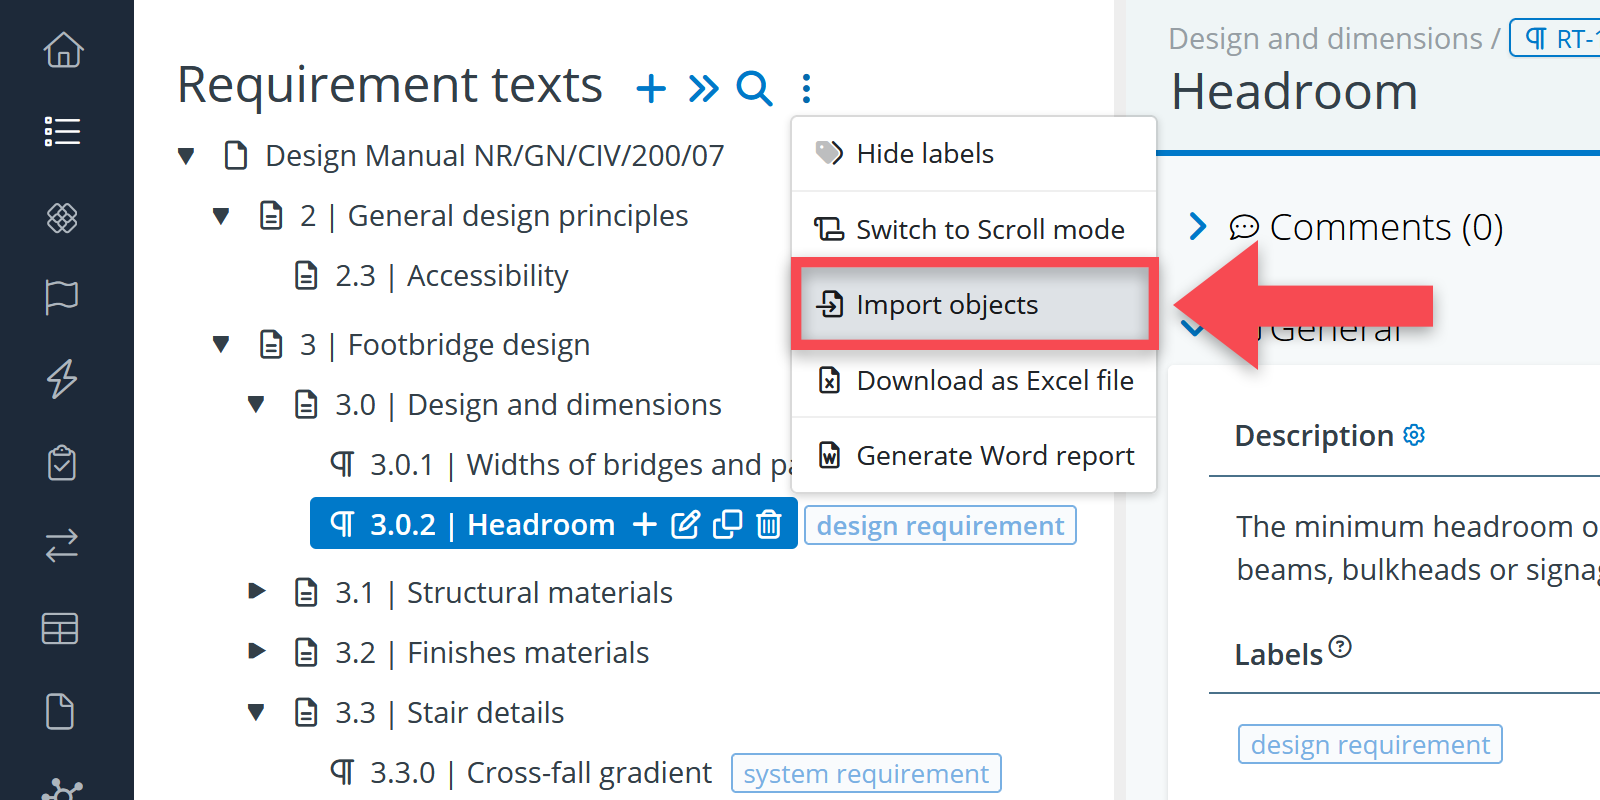Collapse the Design Manual tree node

[186, 156]
